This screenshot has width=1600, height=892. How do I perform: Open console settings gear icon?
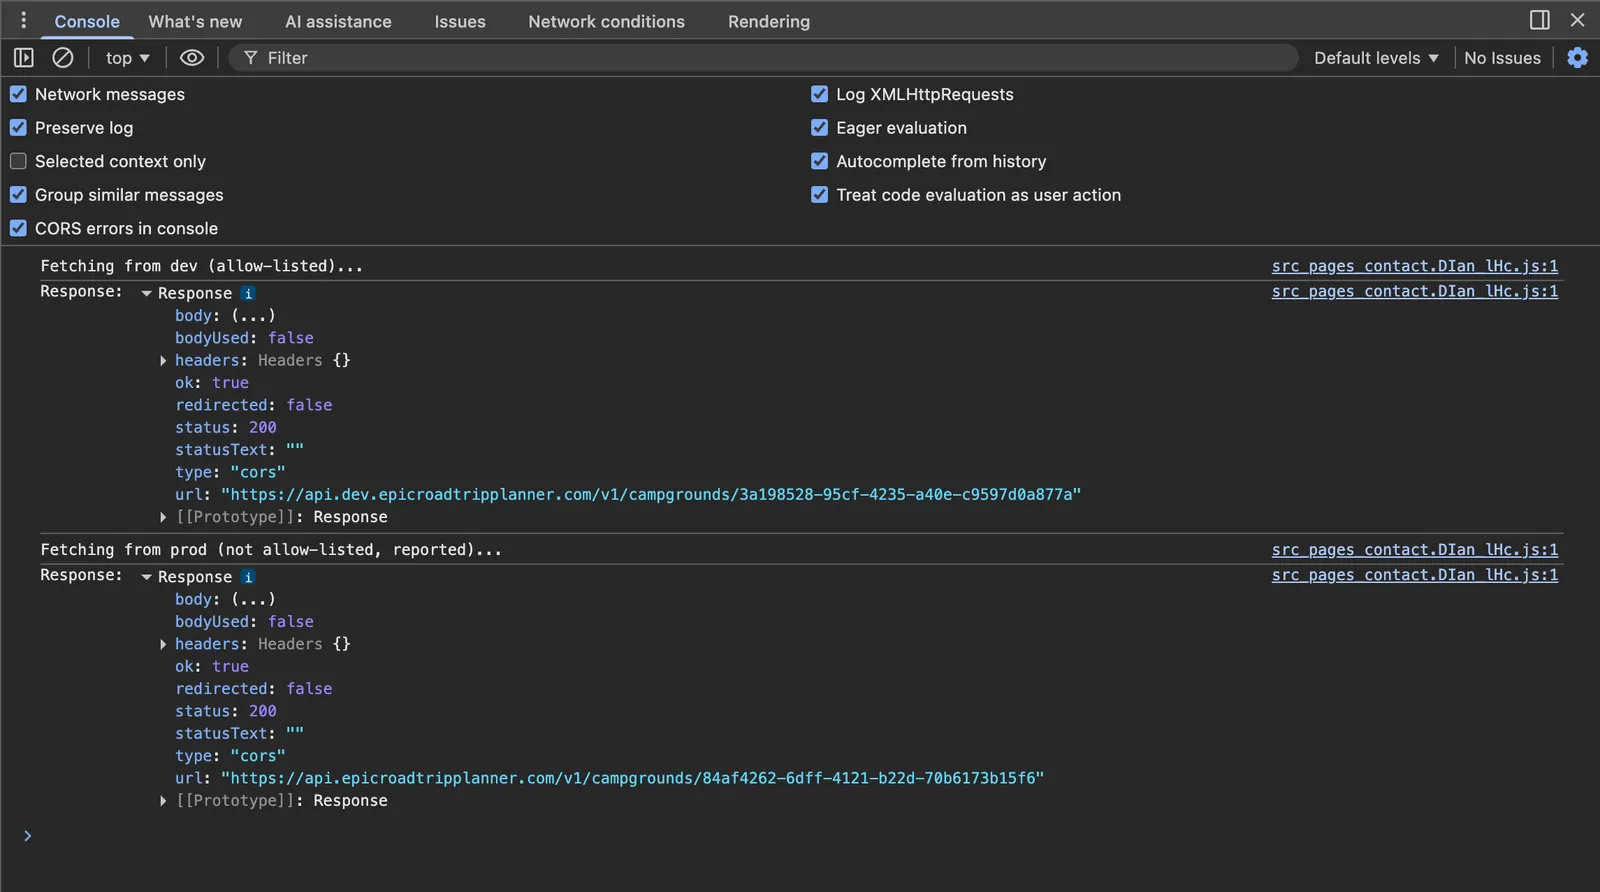[1577, 58]
